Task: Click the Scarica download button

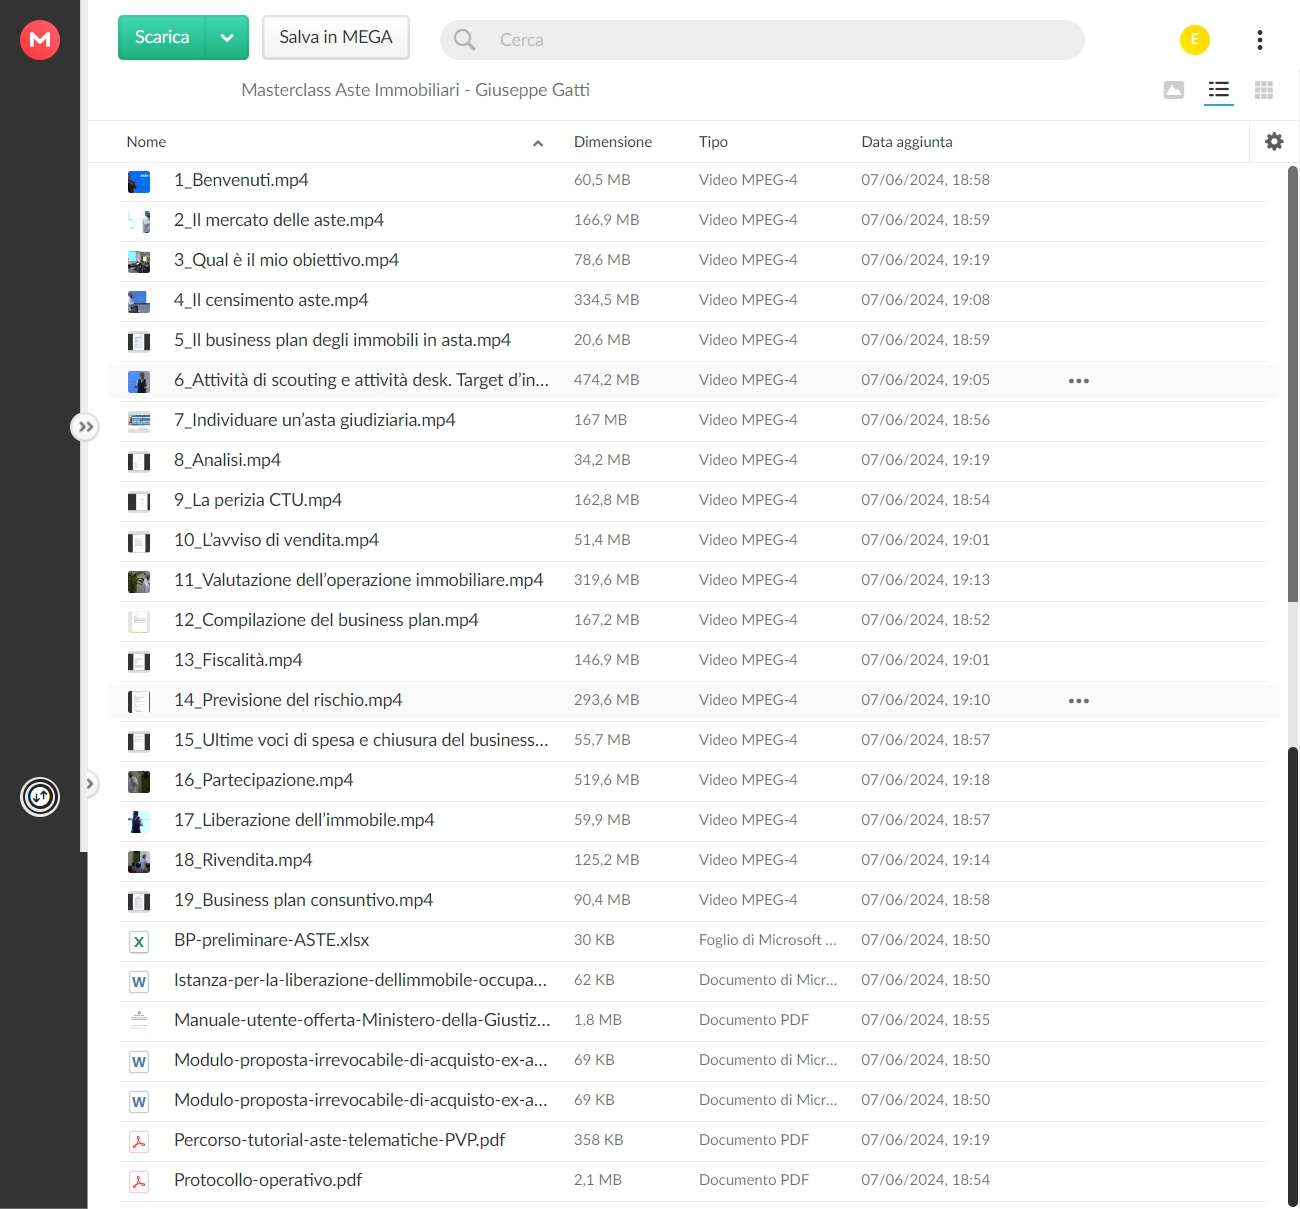Action: [x=162, y=38]
